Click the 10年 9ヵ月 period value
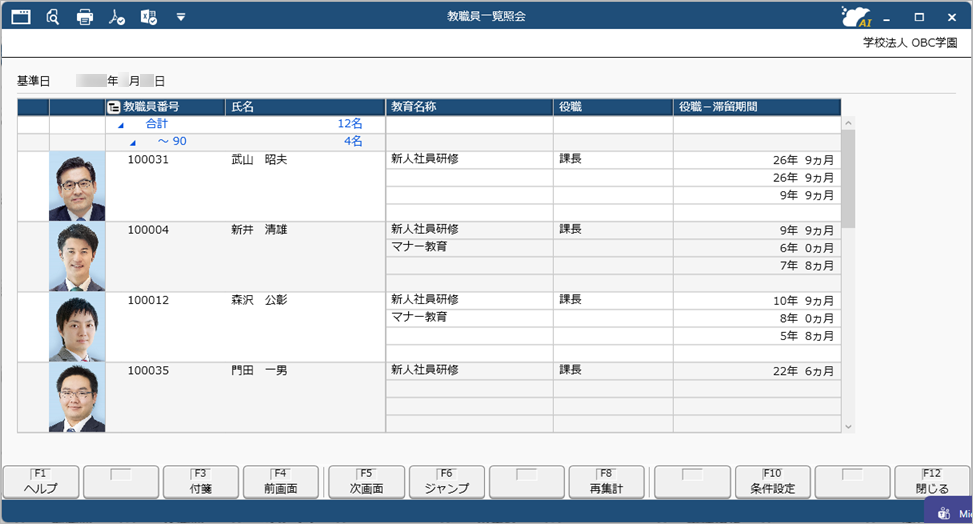The height and width of the screenshot is (524, 973). pos(803,301)
